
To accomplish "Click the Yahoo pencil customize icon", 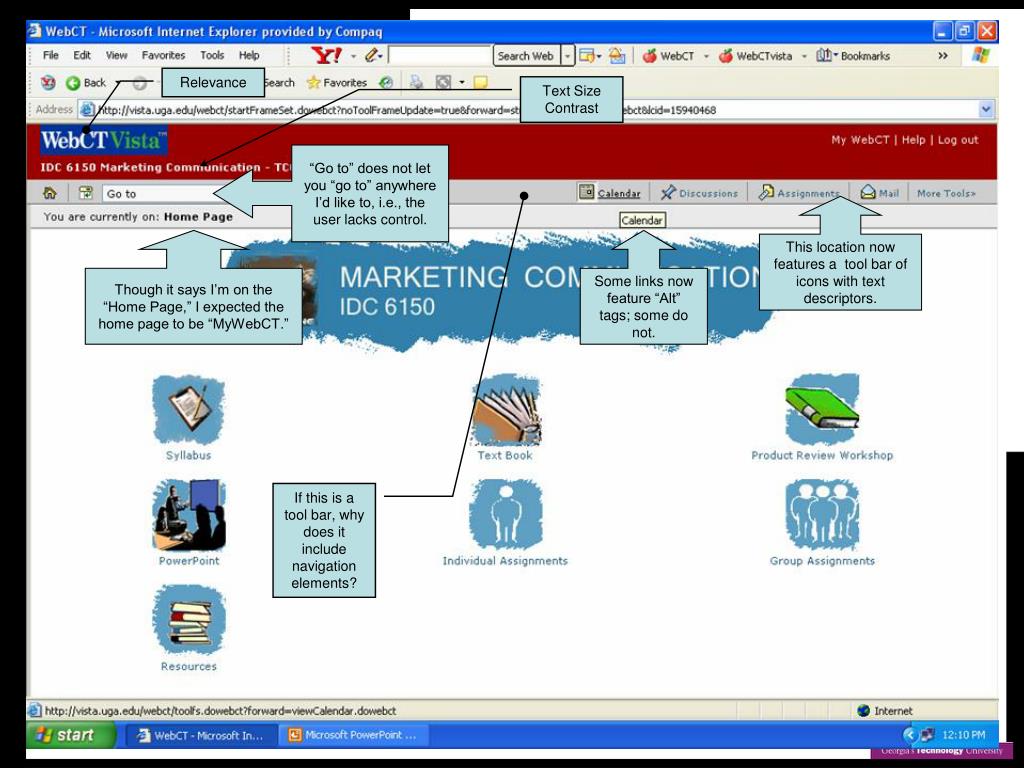I will (372, 56).
